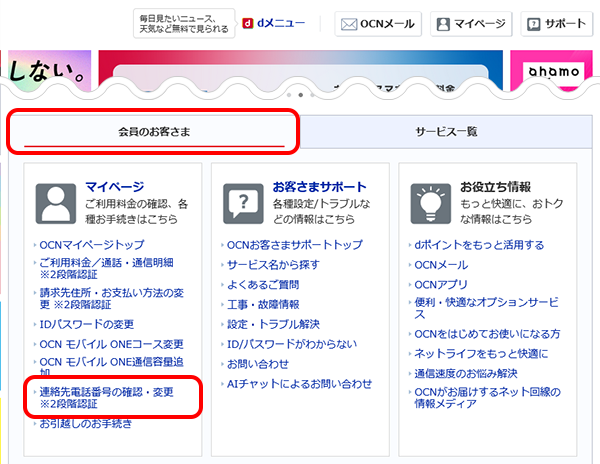Screen dimensions: 600x464
Task: Open 工事・故障情報 link
Action: [263, 304]
